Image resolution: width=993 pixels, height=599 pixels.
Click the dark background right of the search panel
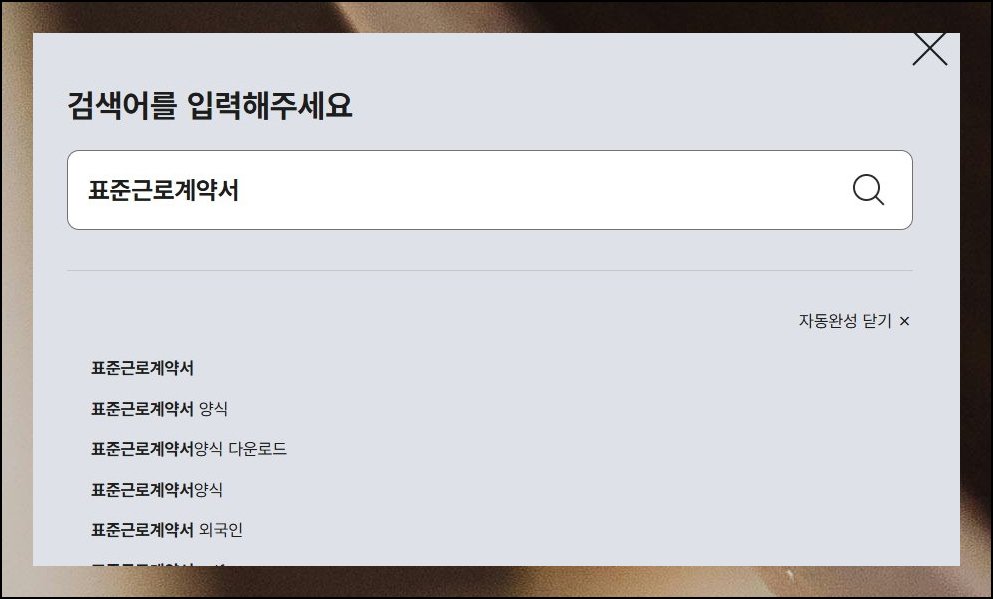(975, 298)
